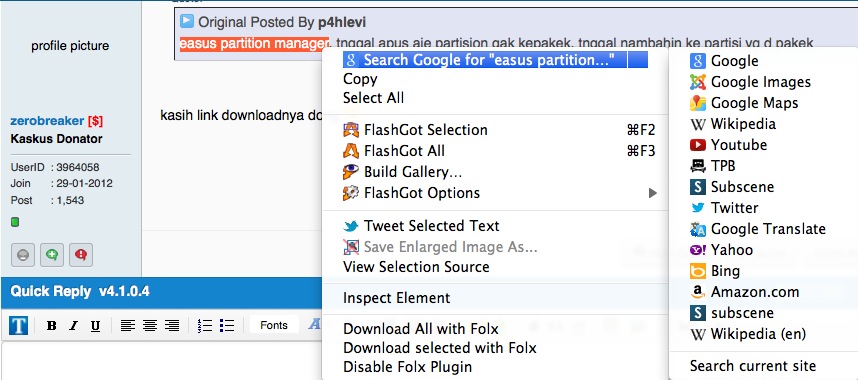858x380 pixels.
Task: Click the Underline formatting icon
Action: pos(95,326)
